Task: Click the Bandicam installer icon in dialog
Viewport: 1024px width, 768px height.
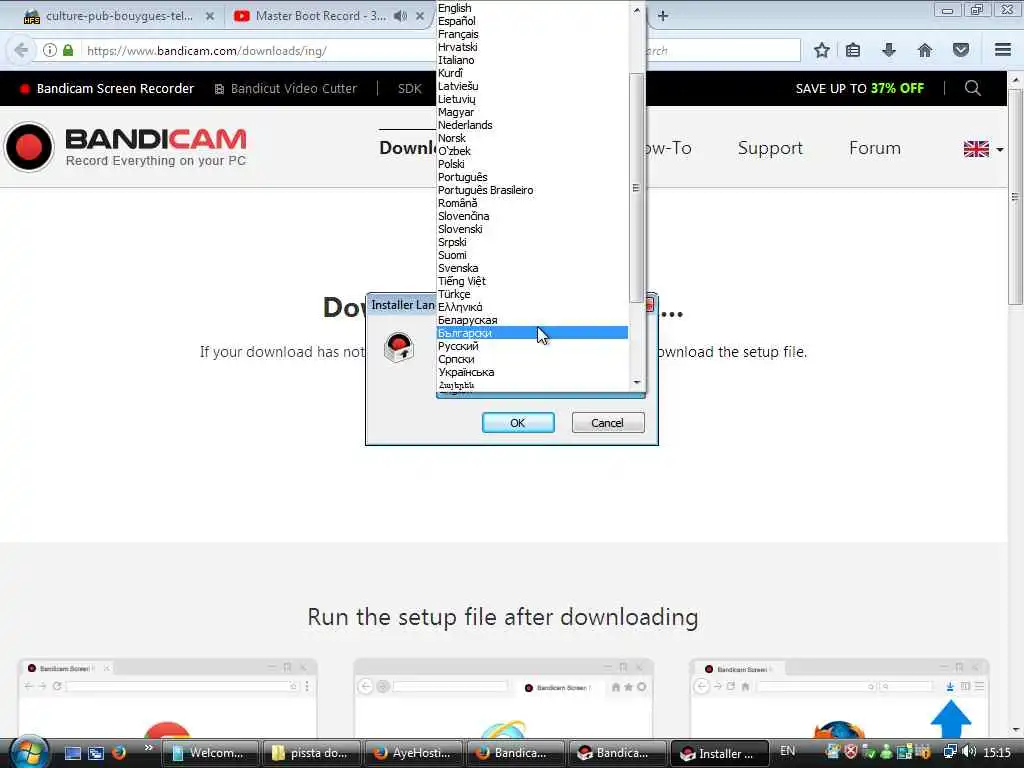Action: 399,347
